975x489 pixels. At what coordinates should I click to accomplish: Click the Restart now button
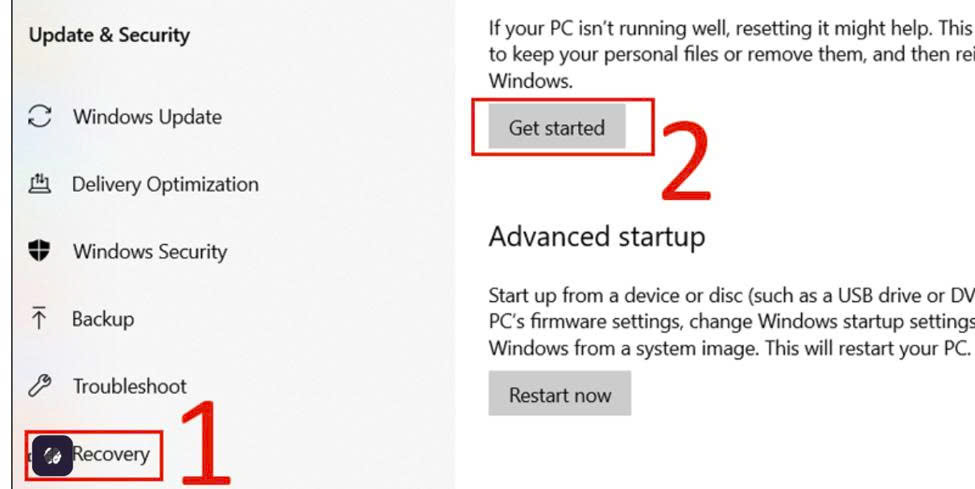[560, 393]
